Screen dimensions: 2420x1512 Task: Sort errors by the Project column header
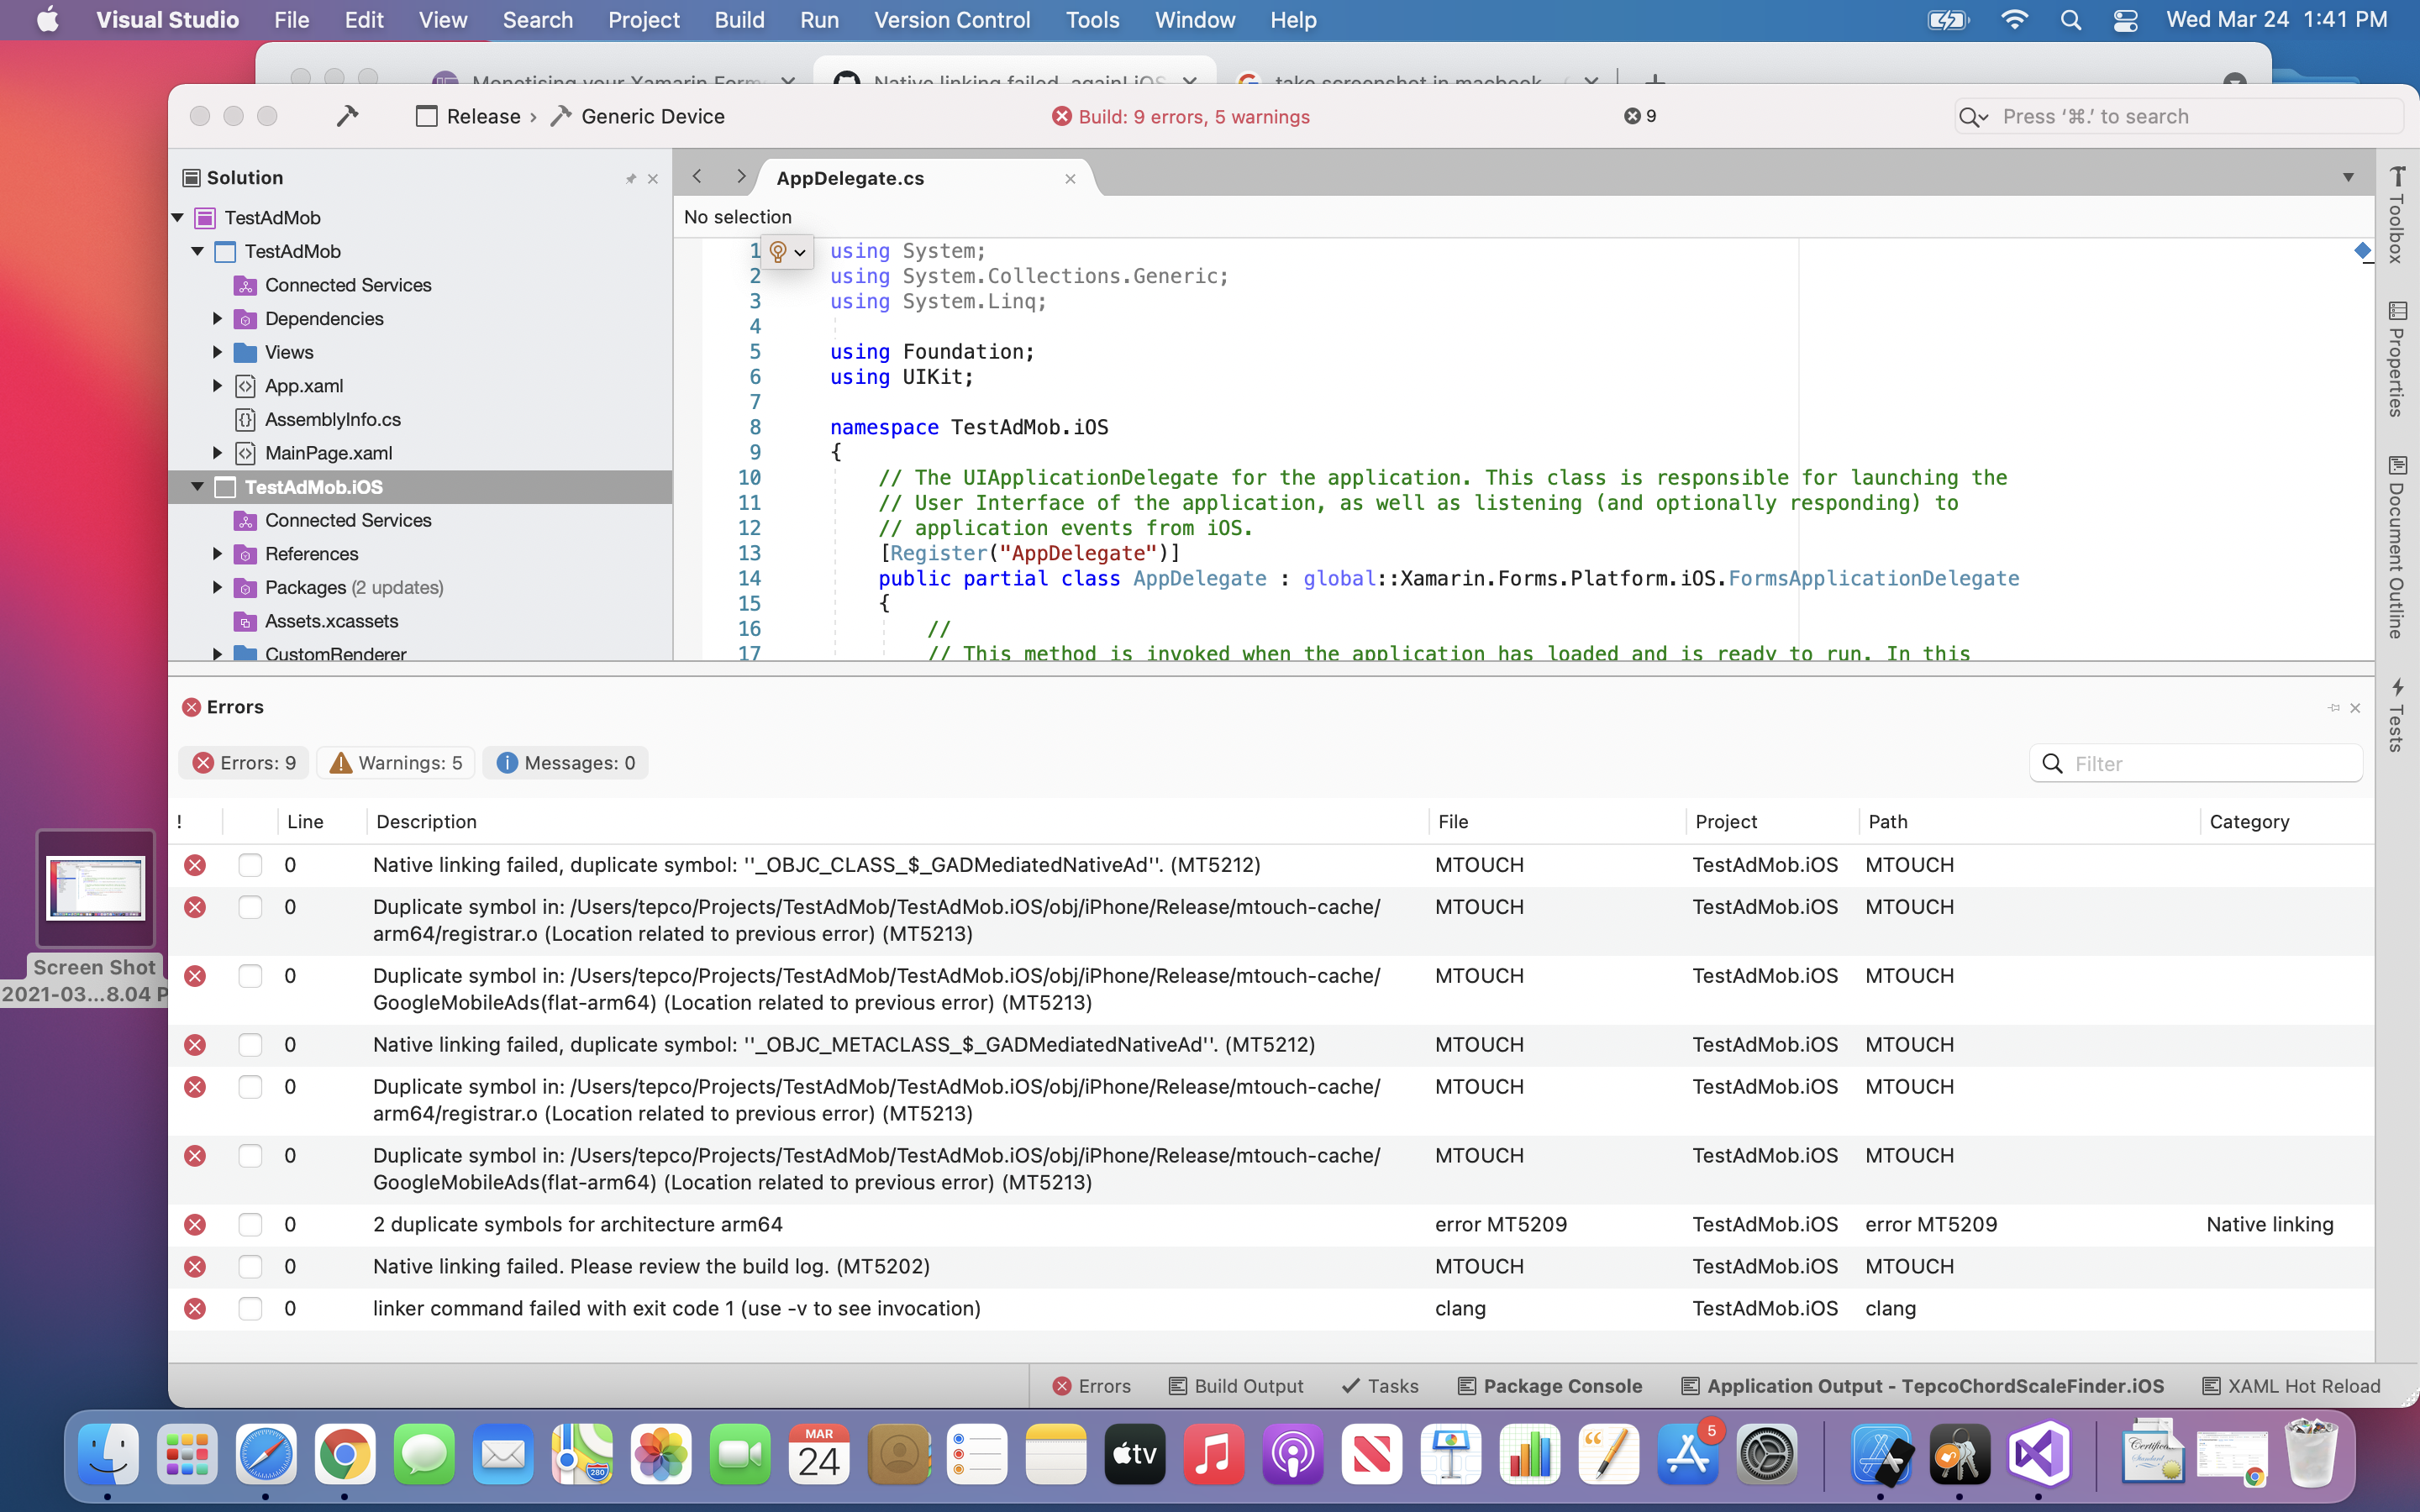(1772, 822)
